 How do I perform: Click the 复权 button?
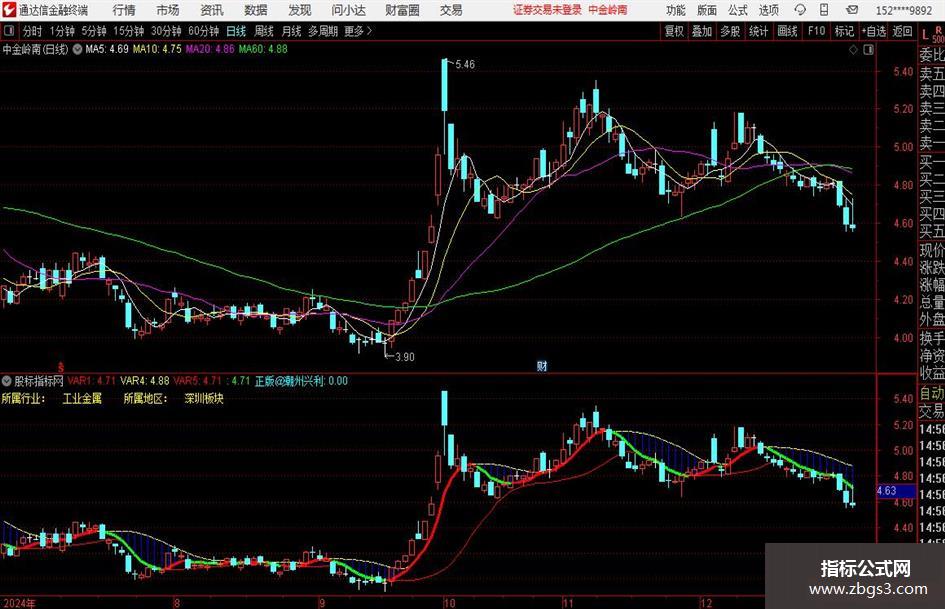click(x=674, y=31)
